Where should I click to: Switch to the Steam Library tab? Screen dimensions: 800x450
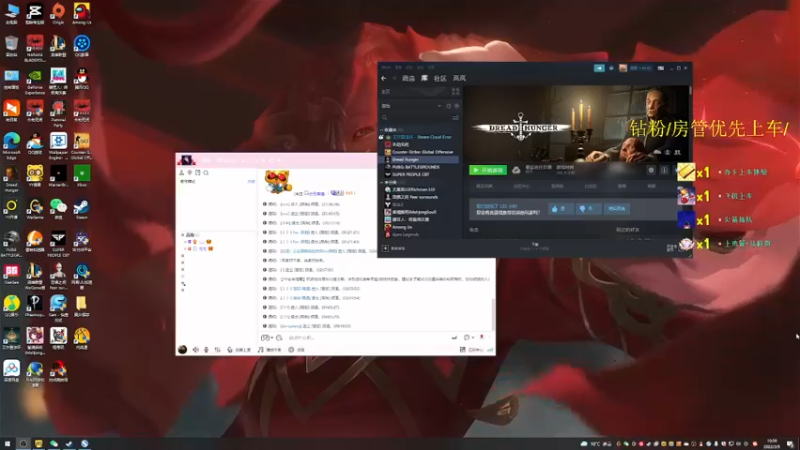coord(424,78)
